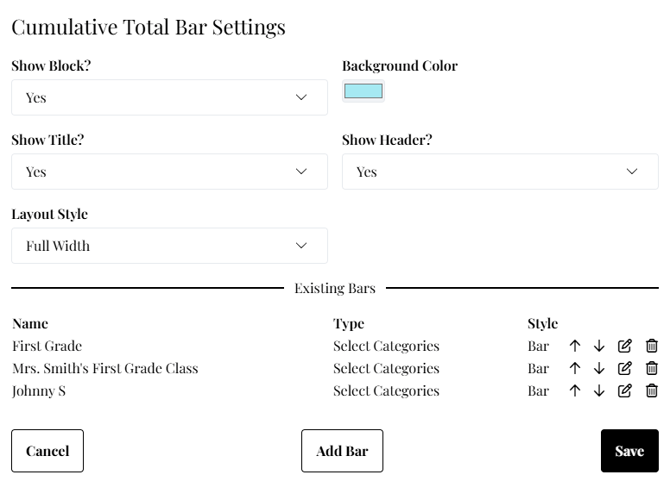Delete the First Grade bar
The height and width of the screenshot is (481, 670).
pos(651,346)
